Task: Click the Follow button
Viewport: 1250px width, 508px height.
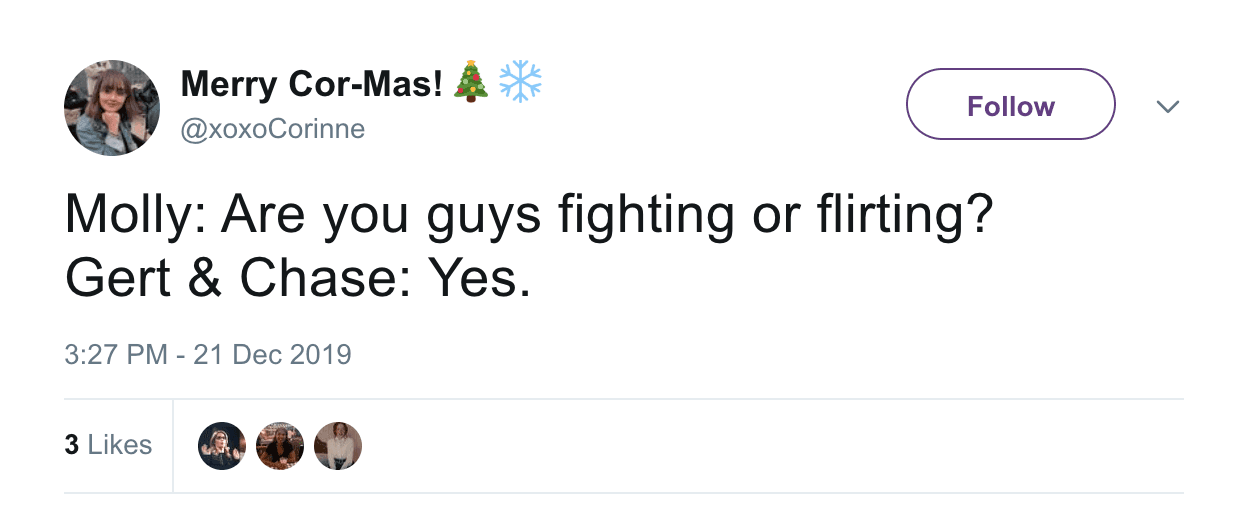Action: click(1010, 105)
